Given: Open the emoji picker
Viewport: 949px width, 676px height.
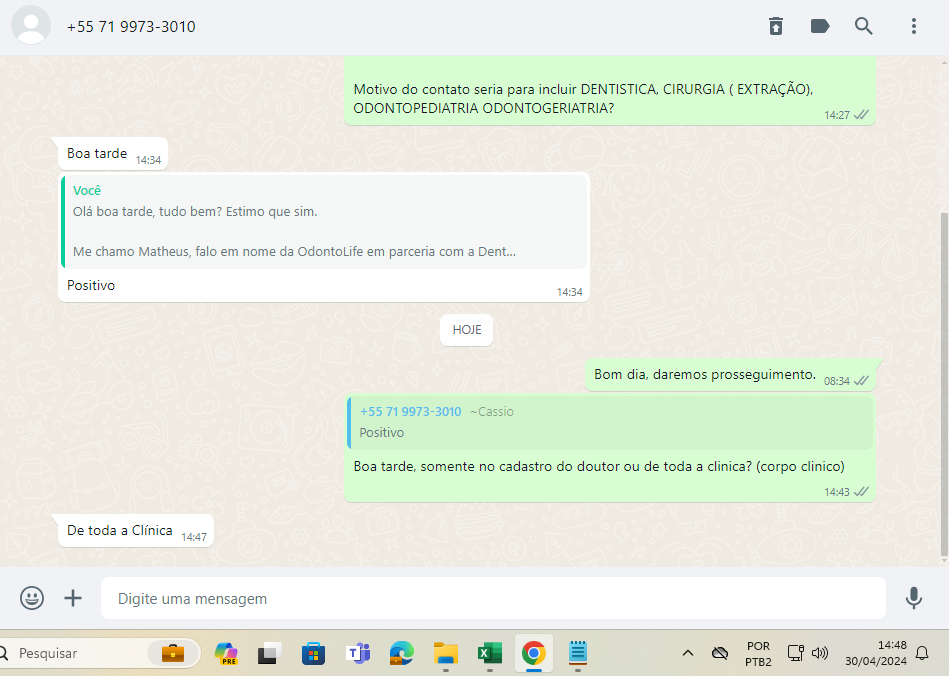Looking at the screenshot, I should click(x=32, y=598).
